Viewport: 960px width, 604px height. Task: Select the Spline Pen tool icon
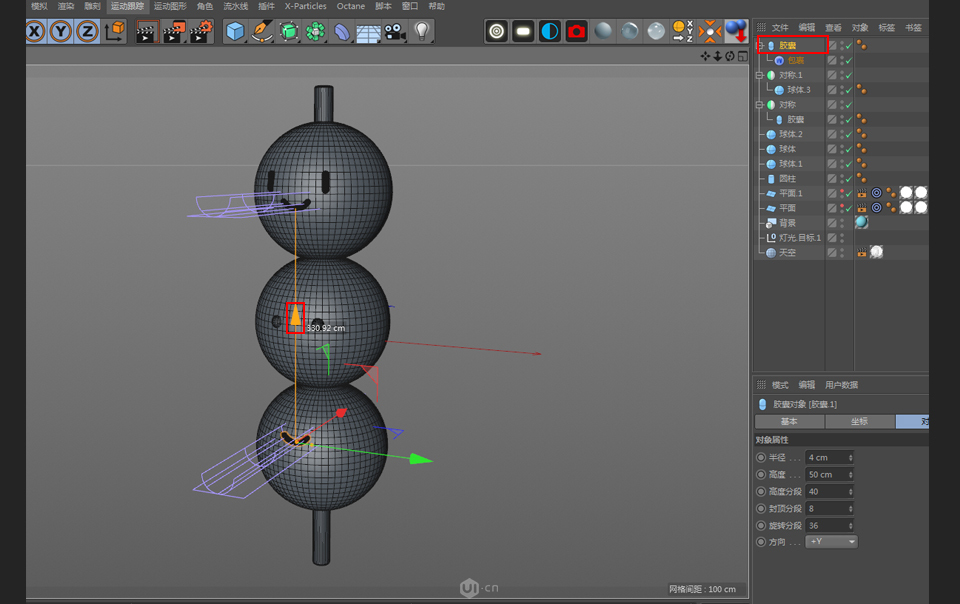[263, 32]
